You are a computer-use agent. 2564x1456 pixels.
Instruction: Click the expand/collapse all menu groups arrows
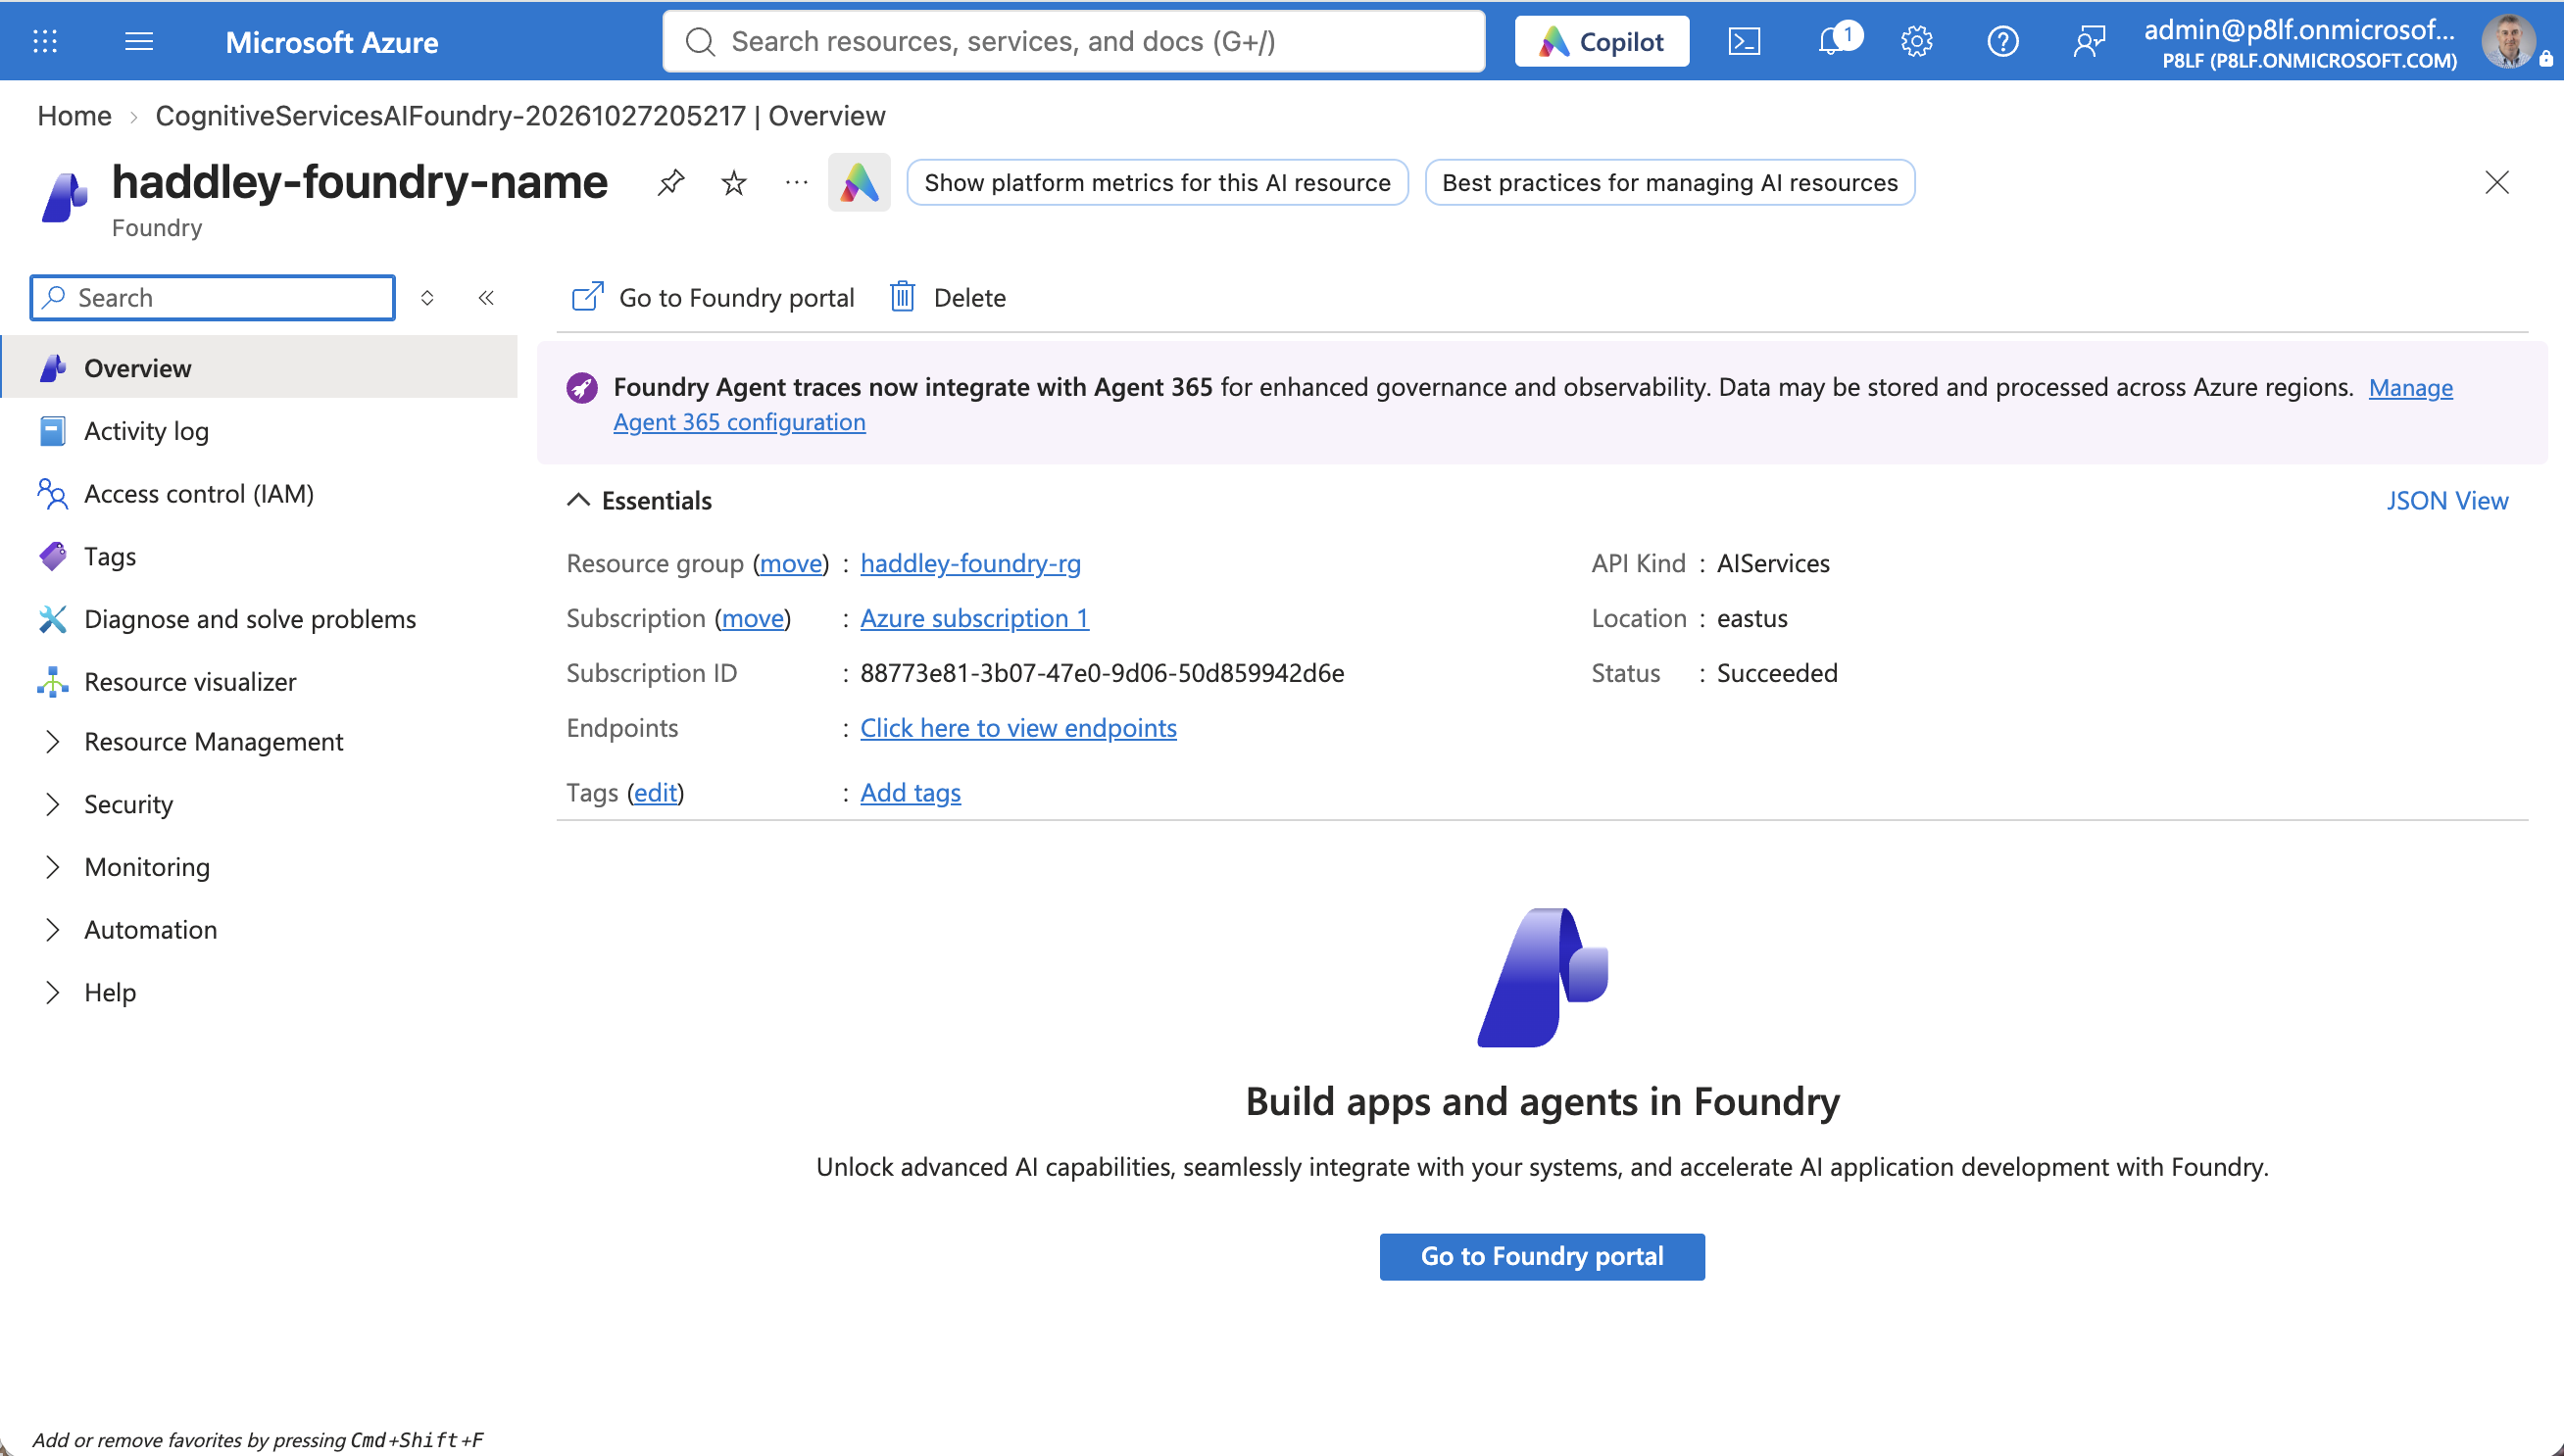pos(427,298)
